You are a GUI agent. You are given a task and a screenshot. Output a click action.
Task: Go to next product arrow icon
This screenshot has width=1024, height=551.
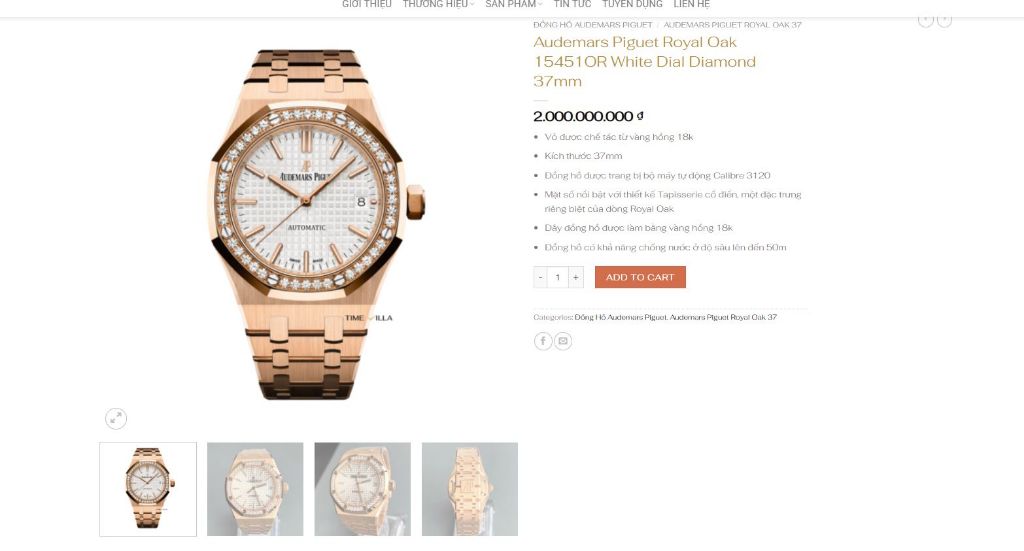[x=944, y=20]
